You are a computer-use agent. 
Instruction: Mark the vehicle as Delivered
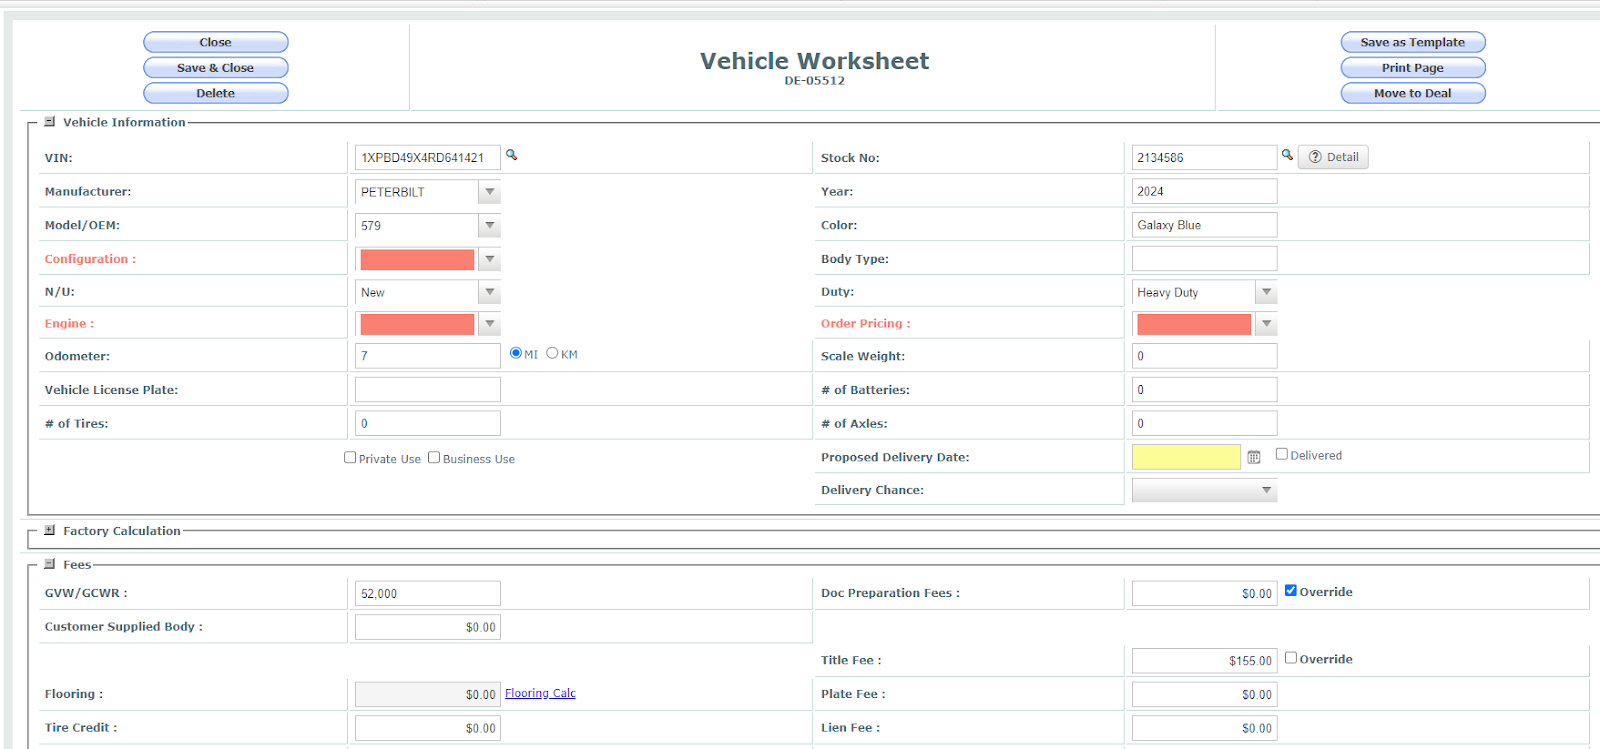coord(1282,454)
